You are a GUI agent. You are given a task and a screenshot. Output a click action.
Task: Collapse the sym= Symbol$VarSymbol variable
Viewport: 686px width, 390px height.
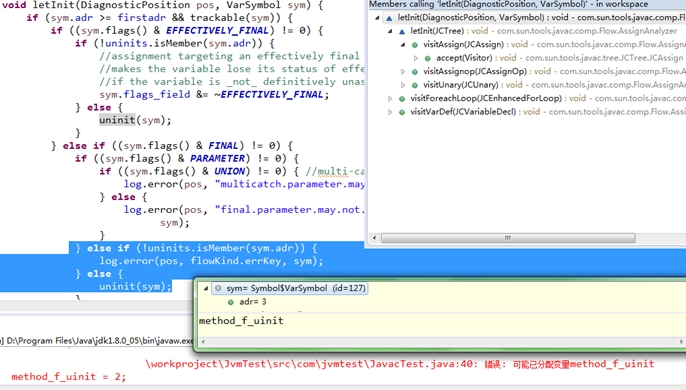point(205,288)
